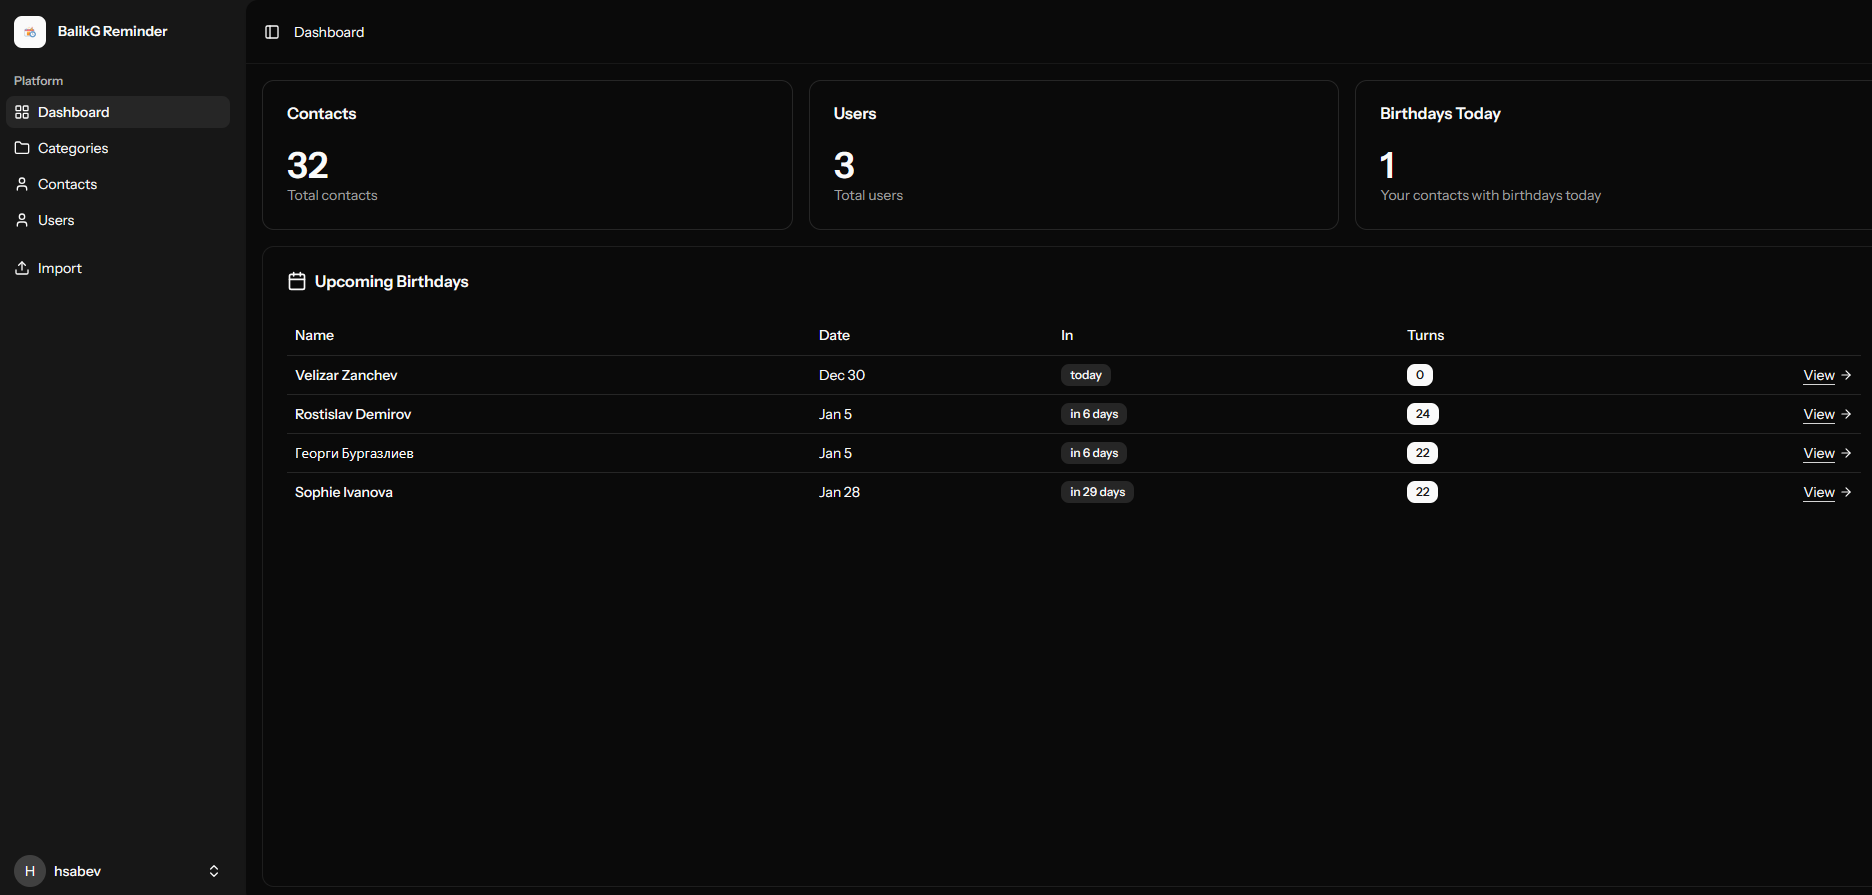Click the Contacts total card
This screenshot has height=895, width=1872.
527,155
